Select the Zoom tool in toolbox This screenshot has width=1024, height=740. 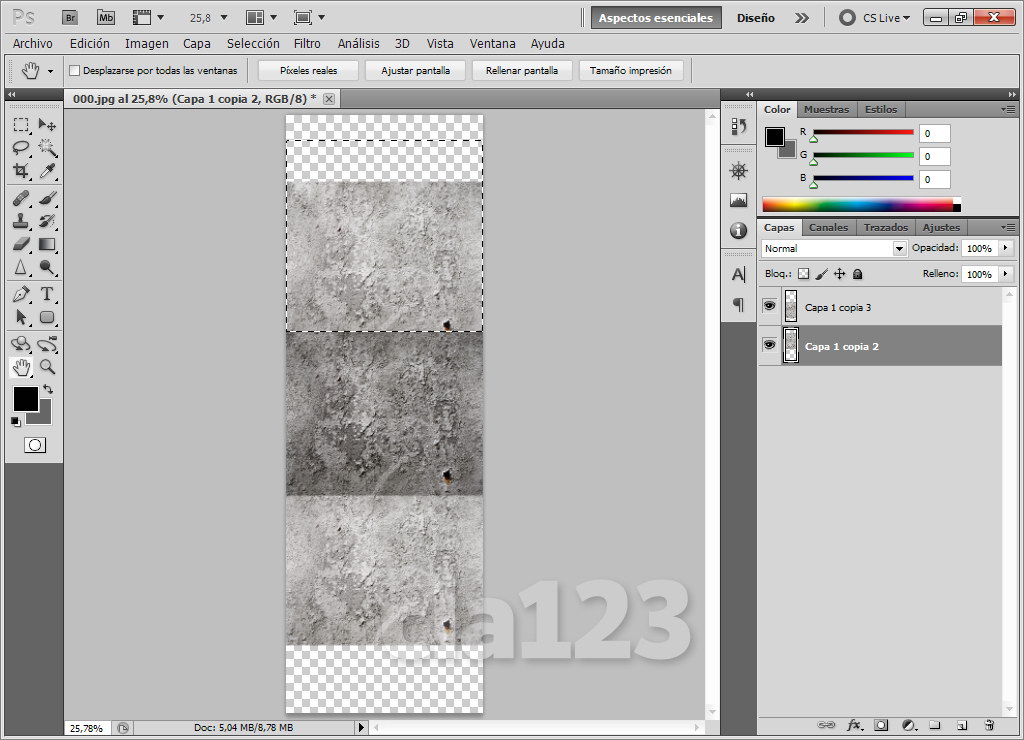[x=47, y=367]
